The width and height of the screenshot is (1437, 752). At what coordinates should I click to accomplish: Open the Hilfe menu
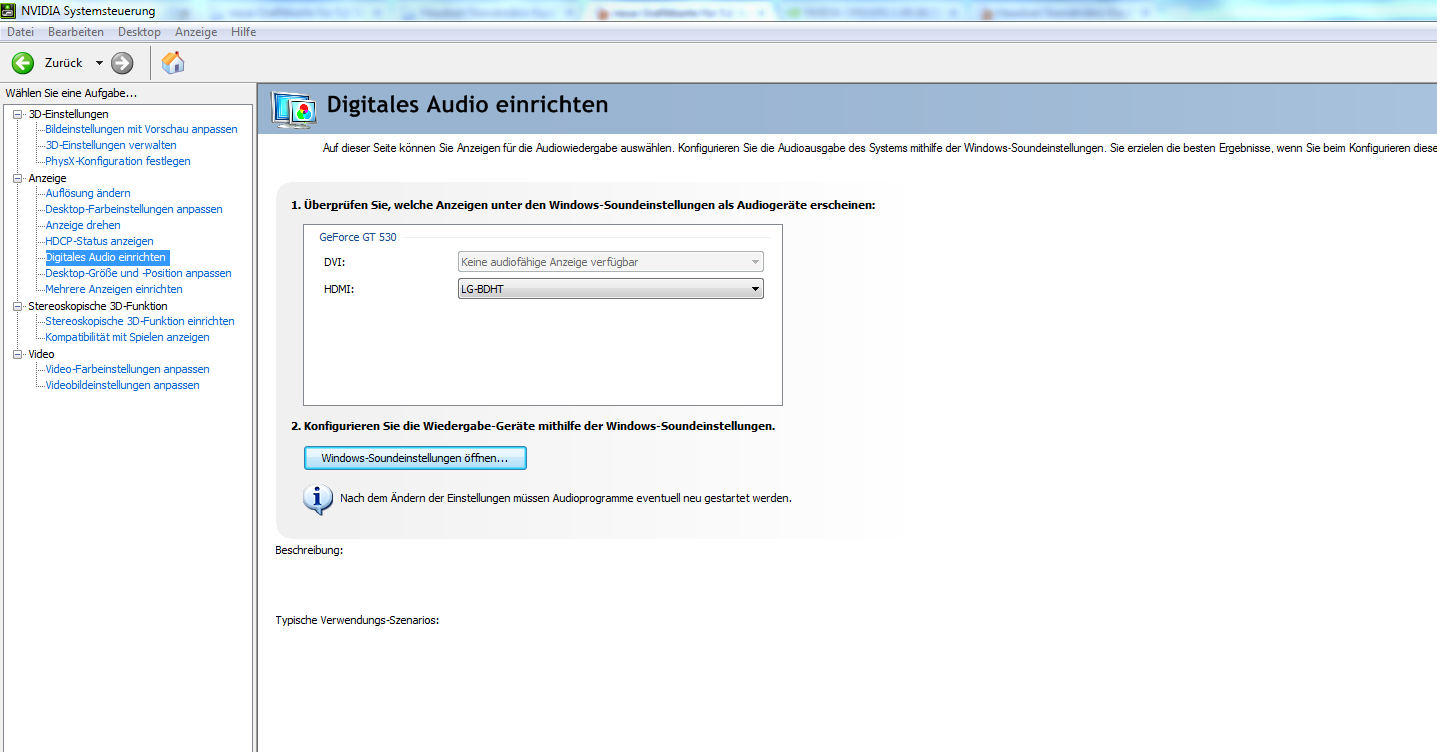tap(243, 32)
